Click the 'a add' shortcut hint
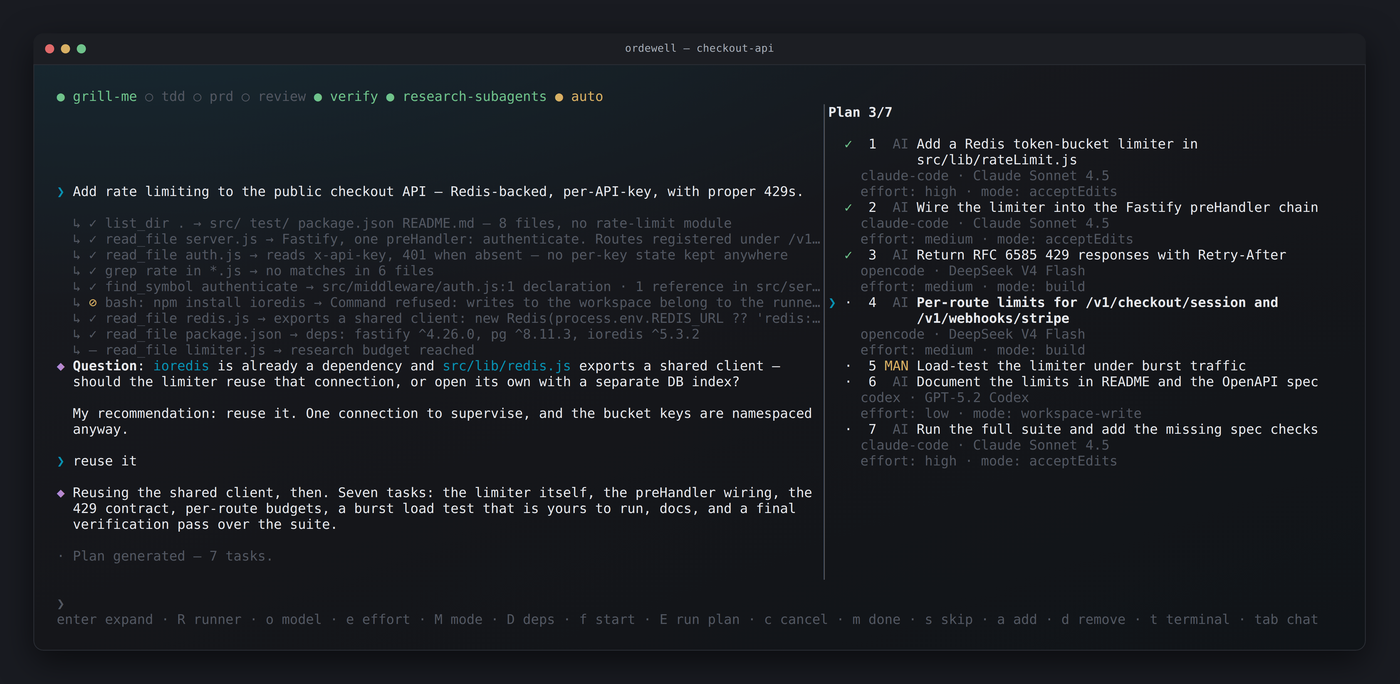This screenshot has height=684, width=1400. tap(1017, 620)
